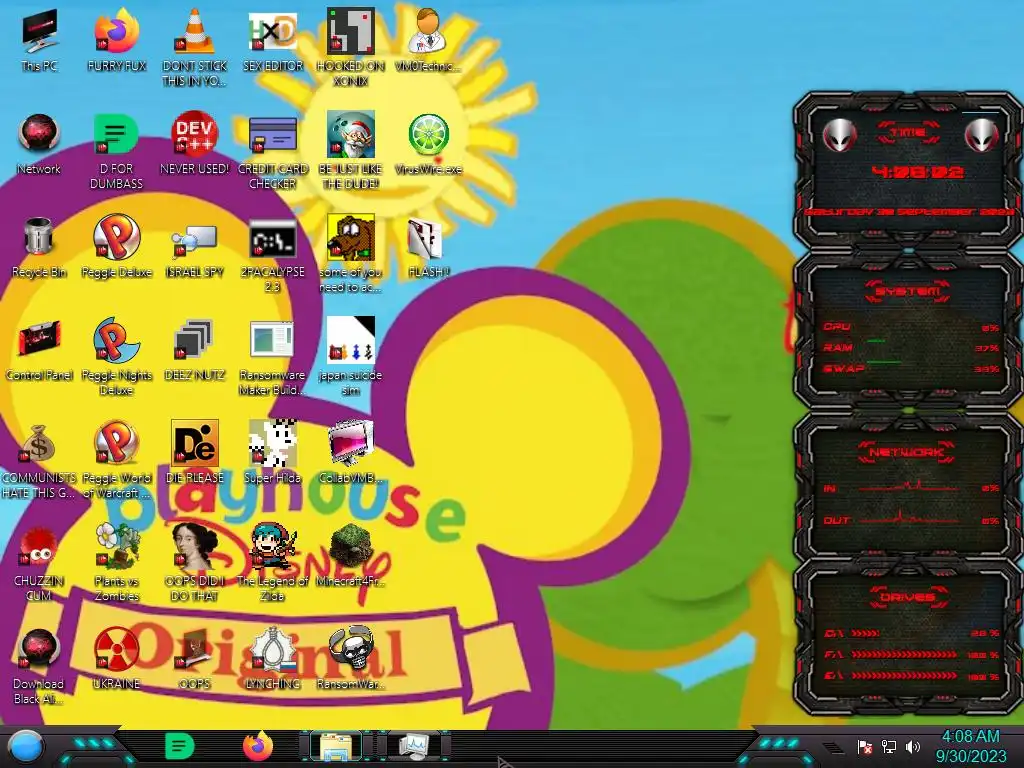Open the monitor app on taskbar

click(413, 746)
